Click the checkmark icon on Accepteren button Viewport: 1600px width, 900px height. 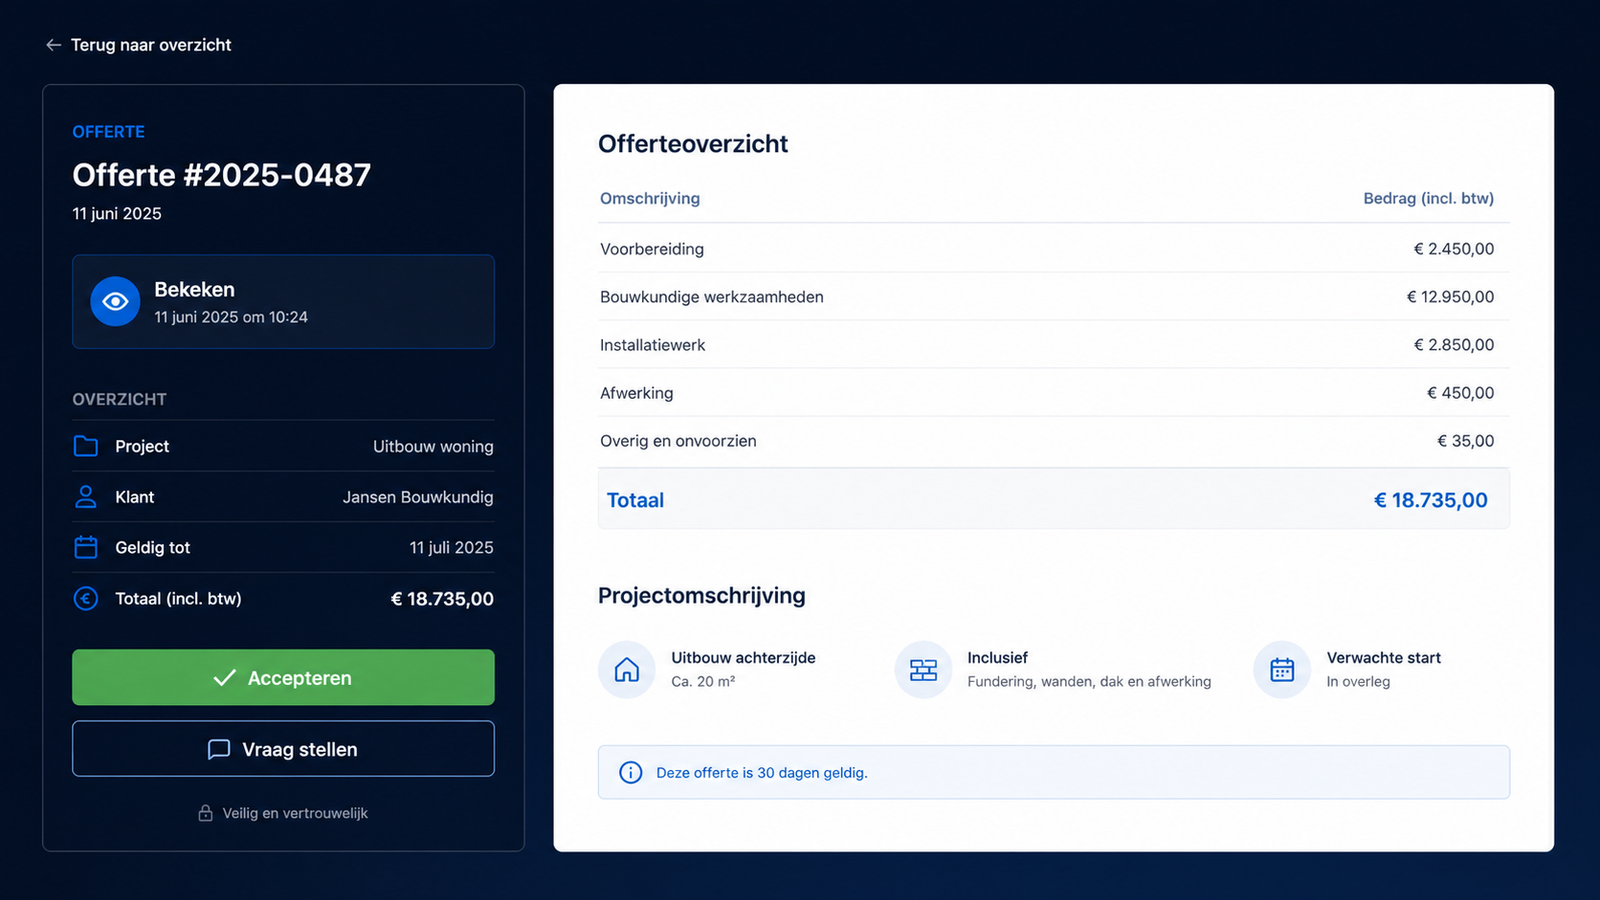click(x=225, y=677)
